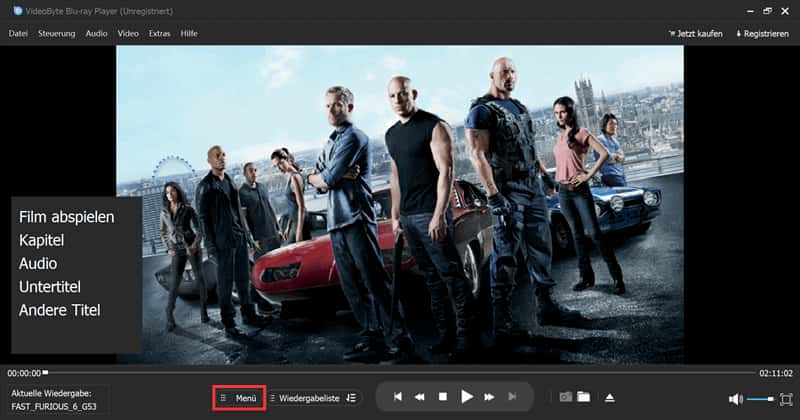
Task: Open the Datei menu
Action: click(x=18, y=34)
